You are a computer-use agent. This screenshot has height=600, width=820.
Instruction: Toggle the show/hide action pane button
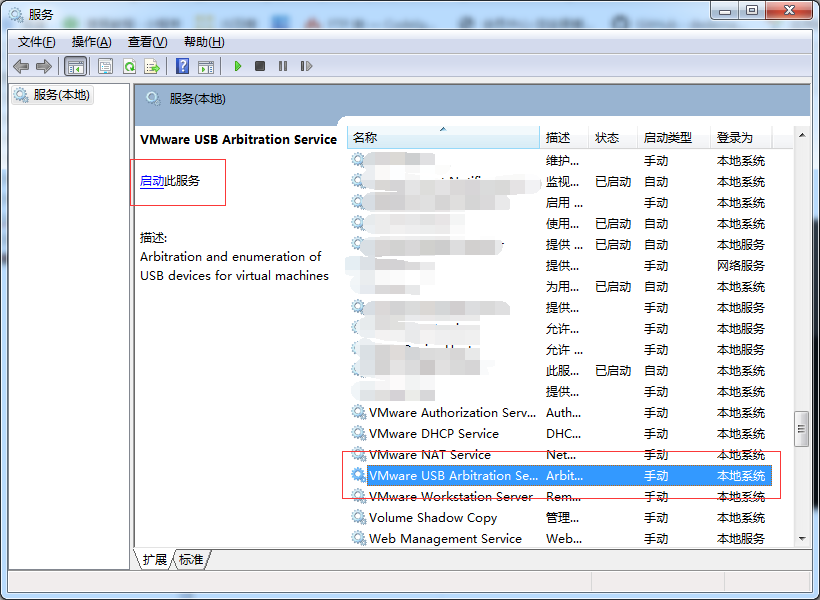point(206,66)
